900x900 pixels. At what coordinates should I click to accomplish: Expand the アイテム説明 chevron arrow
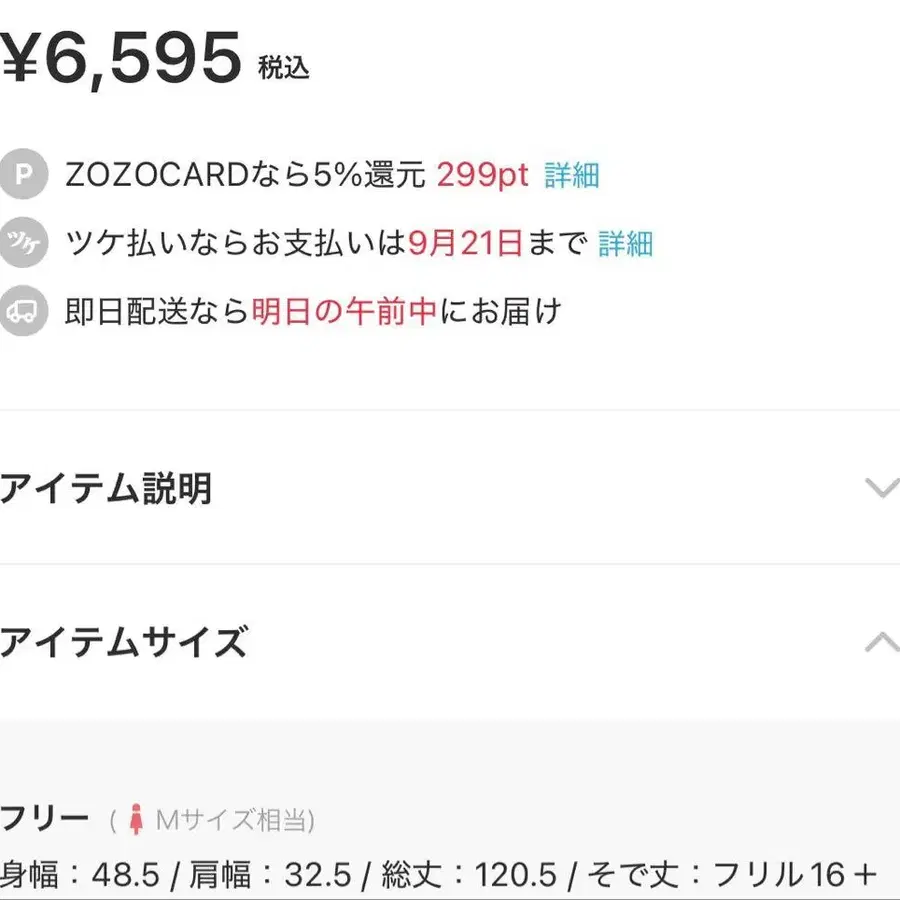(883, 487)
